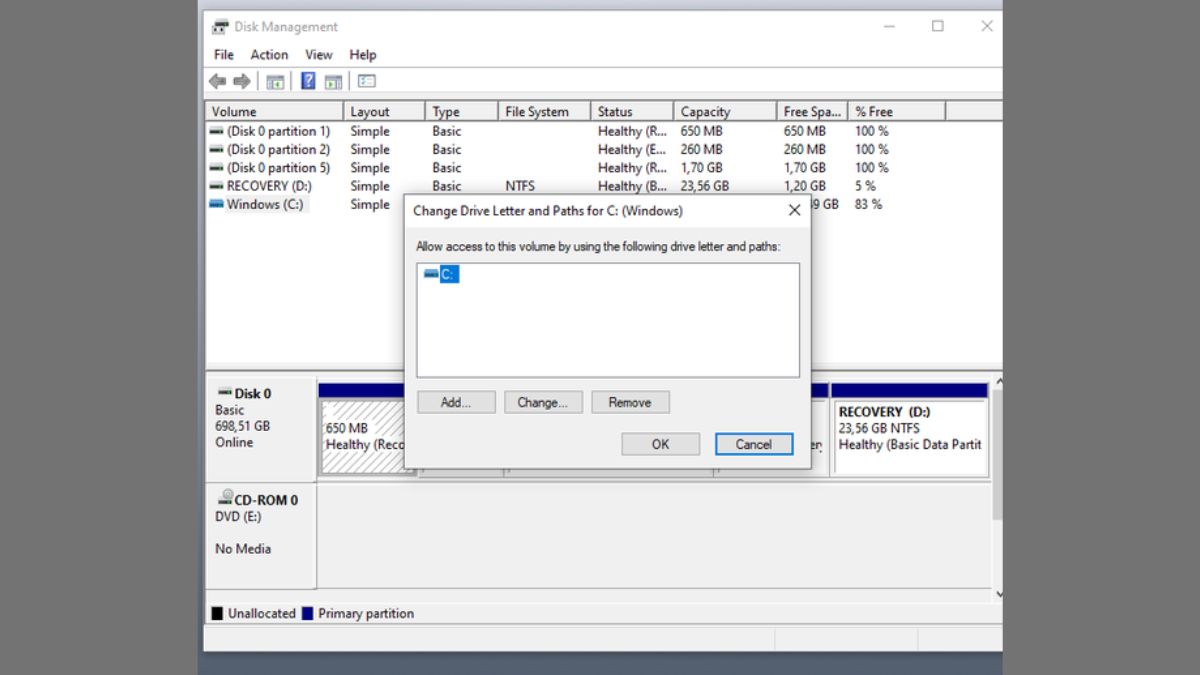The width and height of the screenshot is (1200, 675).
Task: Click the Change... button
Action: (x=543, y=402)
